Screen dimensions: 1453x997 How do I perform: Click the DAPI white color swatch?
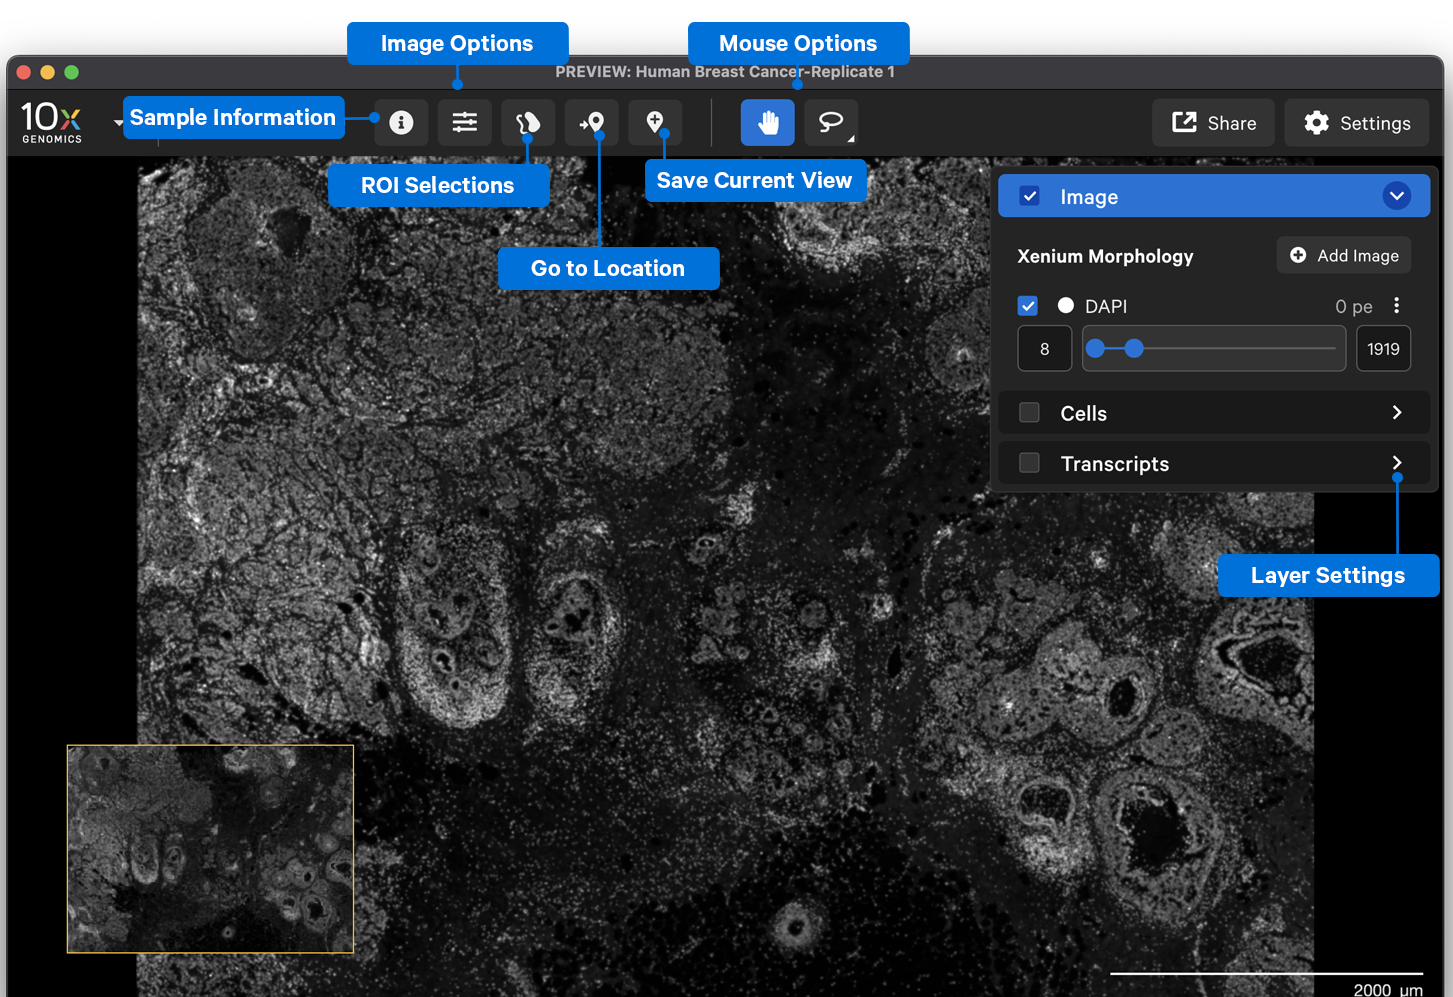click(x=1066, y=306)
